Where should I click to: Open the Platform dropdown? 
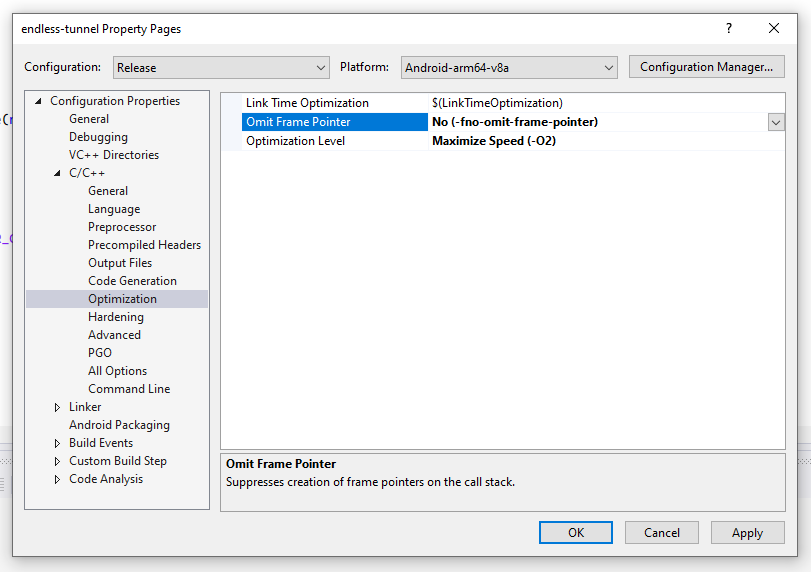click(509, 68)
